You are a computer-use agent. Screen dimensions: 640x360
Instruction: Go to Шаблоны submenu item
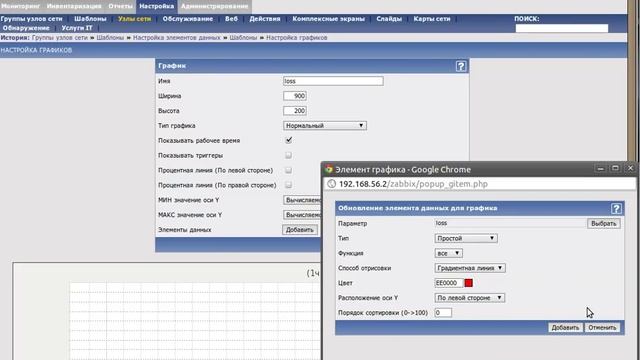90,19
